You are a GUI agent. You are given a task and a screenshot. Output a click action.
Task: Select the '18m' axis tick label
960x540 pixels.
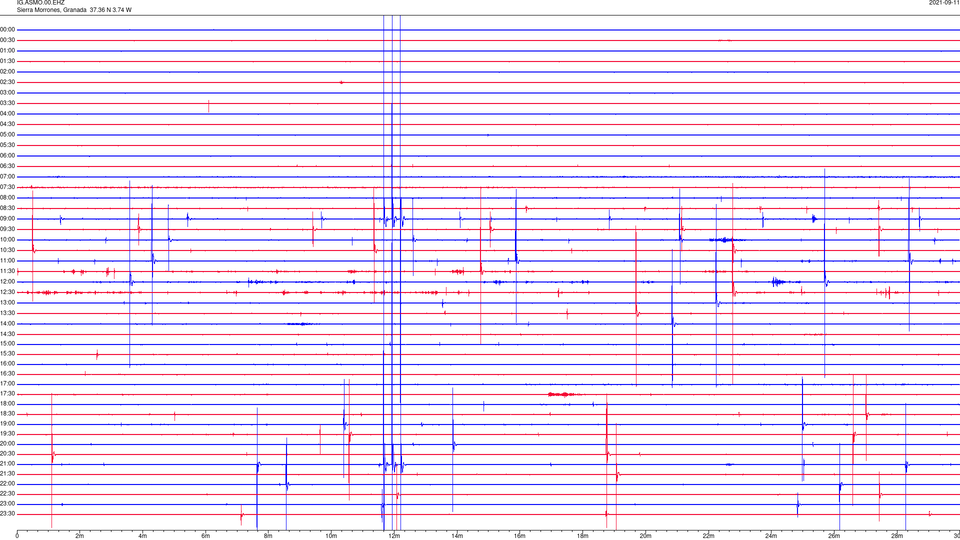click(582, 536)
